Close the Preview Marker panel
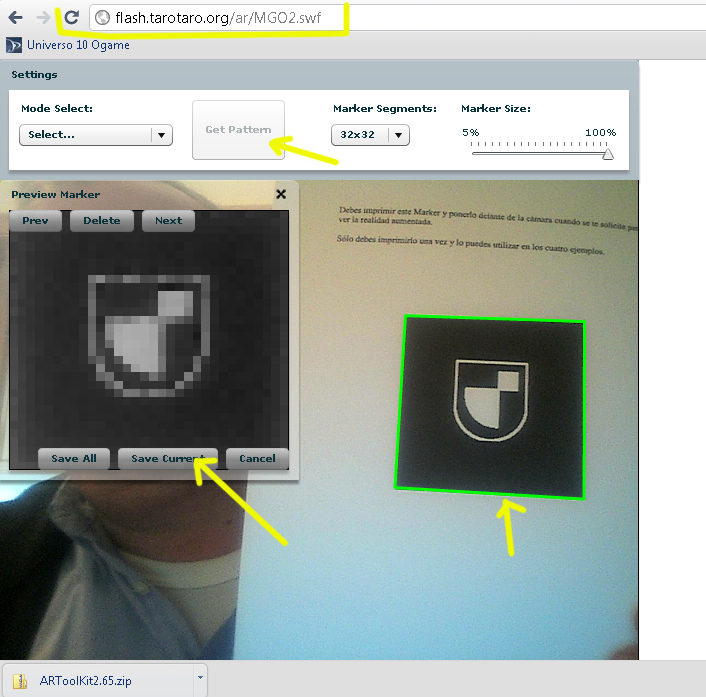The image size is (706, 697). point(281,194)
